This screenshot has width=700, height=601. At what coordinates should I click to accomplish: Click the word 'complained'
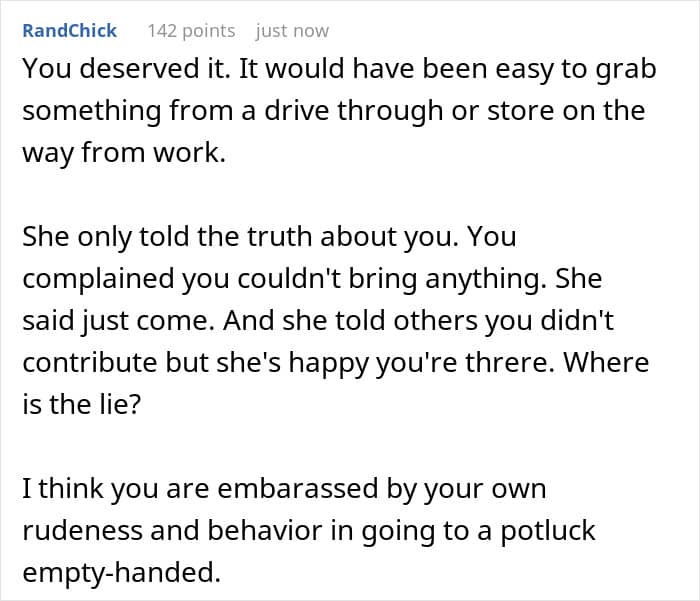98,279
